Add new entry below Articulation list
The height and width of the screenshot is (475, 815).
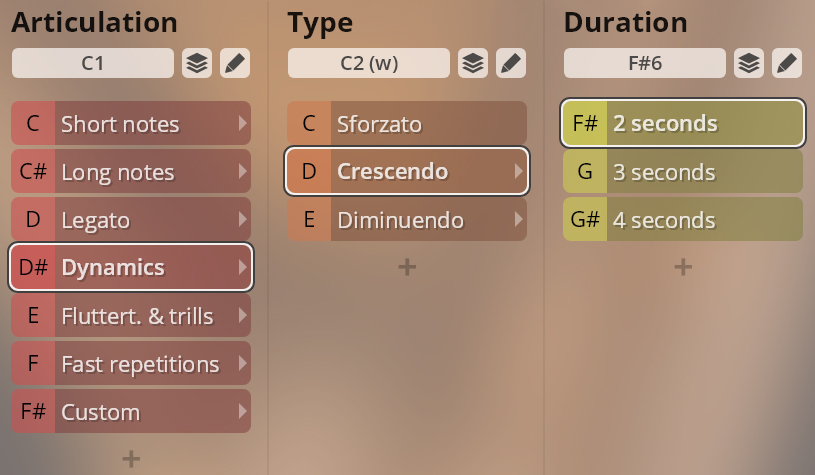pos(131,458)
